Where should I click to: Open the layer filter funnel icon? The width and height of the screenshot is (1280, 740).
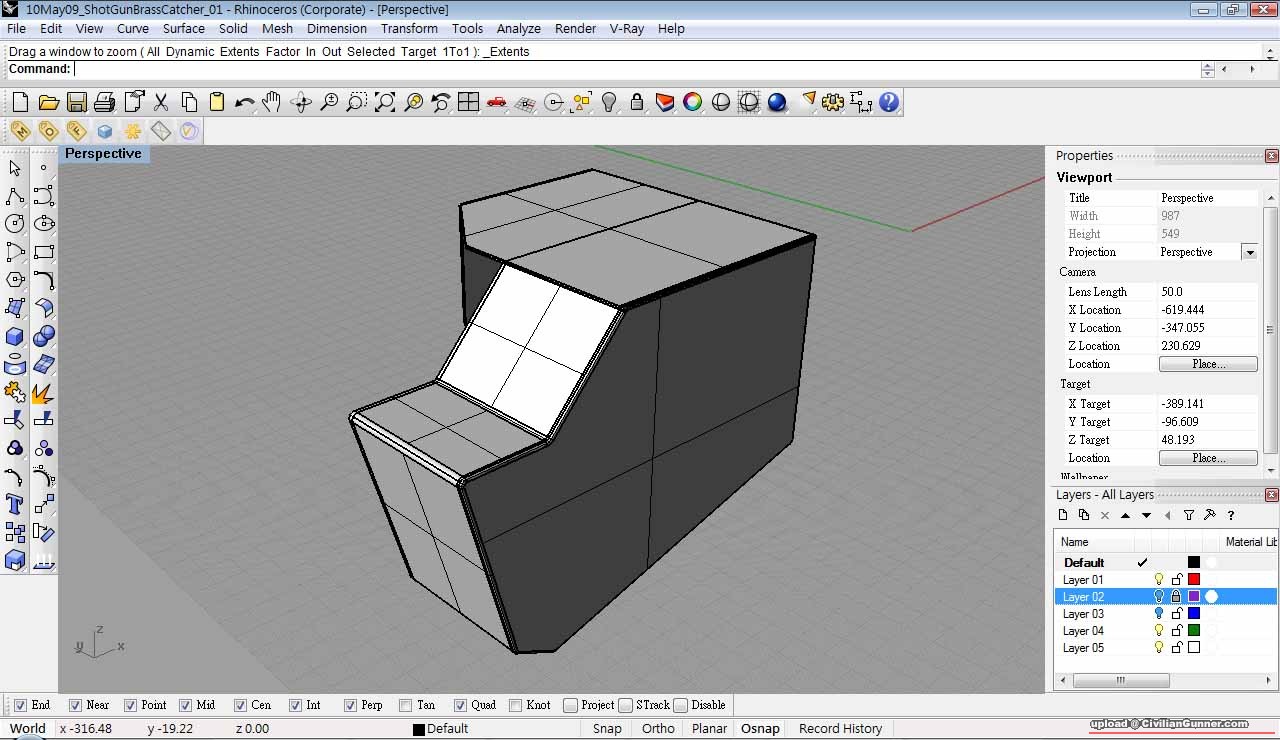[1189, 515]
